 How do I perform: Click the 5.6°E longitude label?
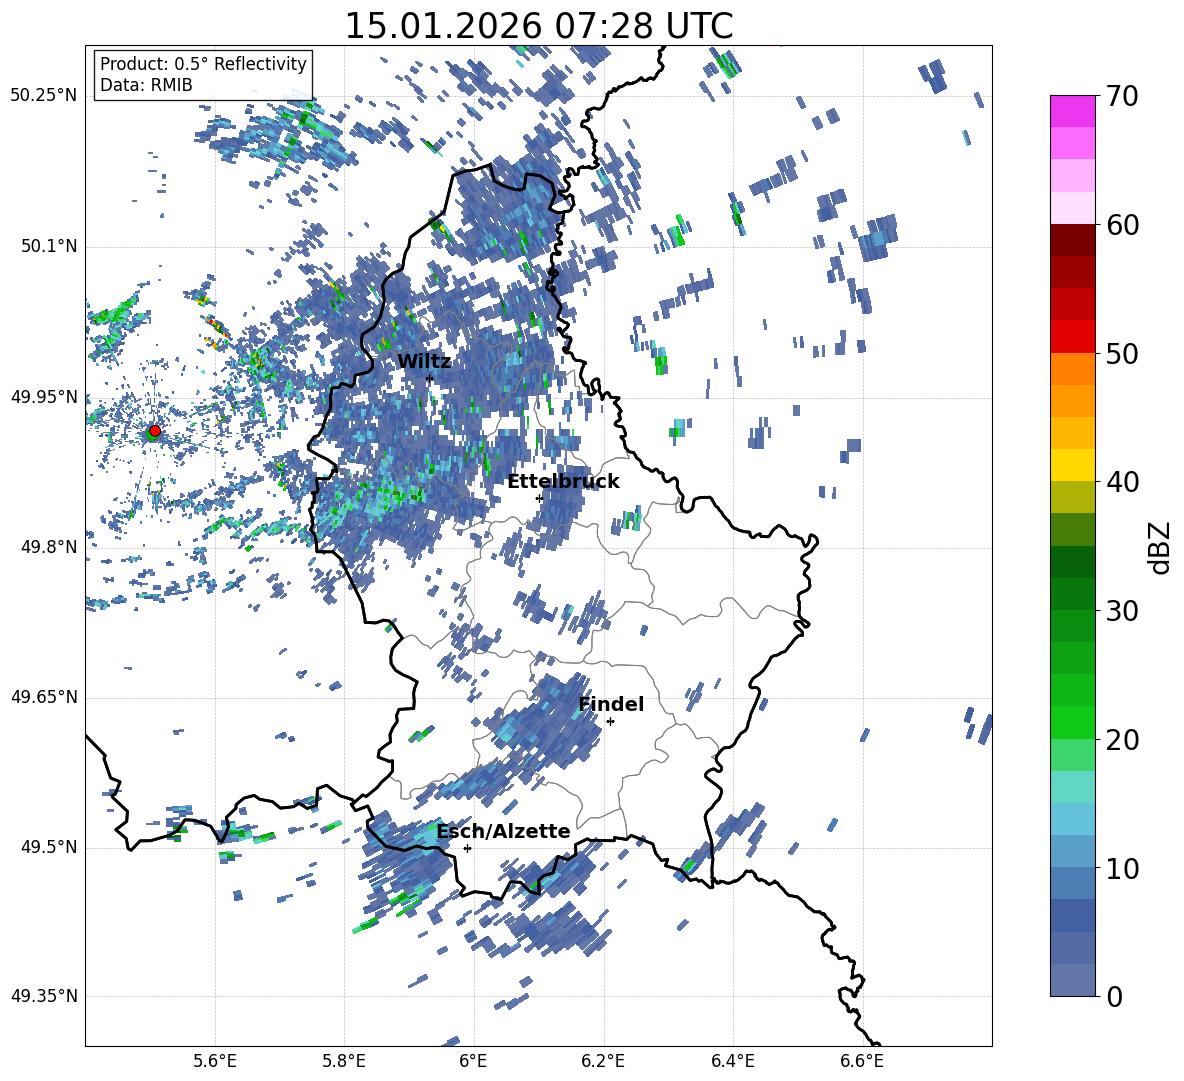[214, 1061]
